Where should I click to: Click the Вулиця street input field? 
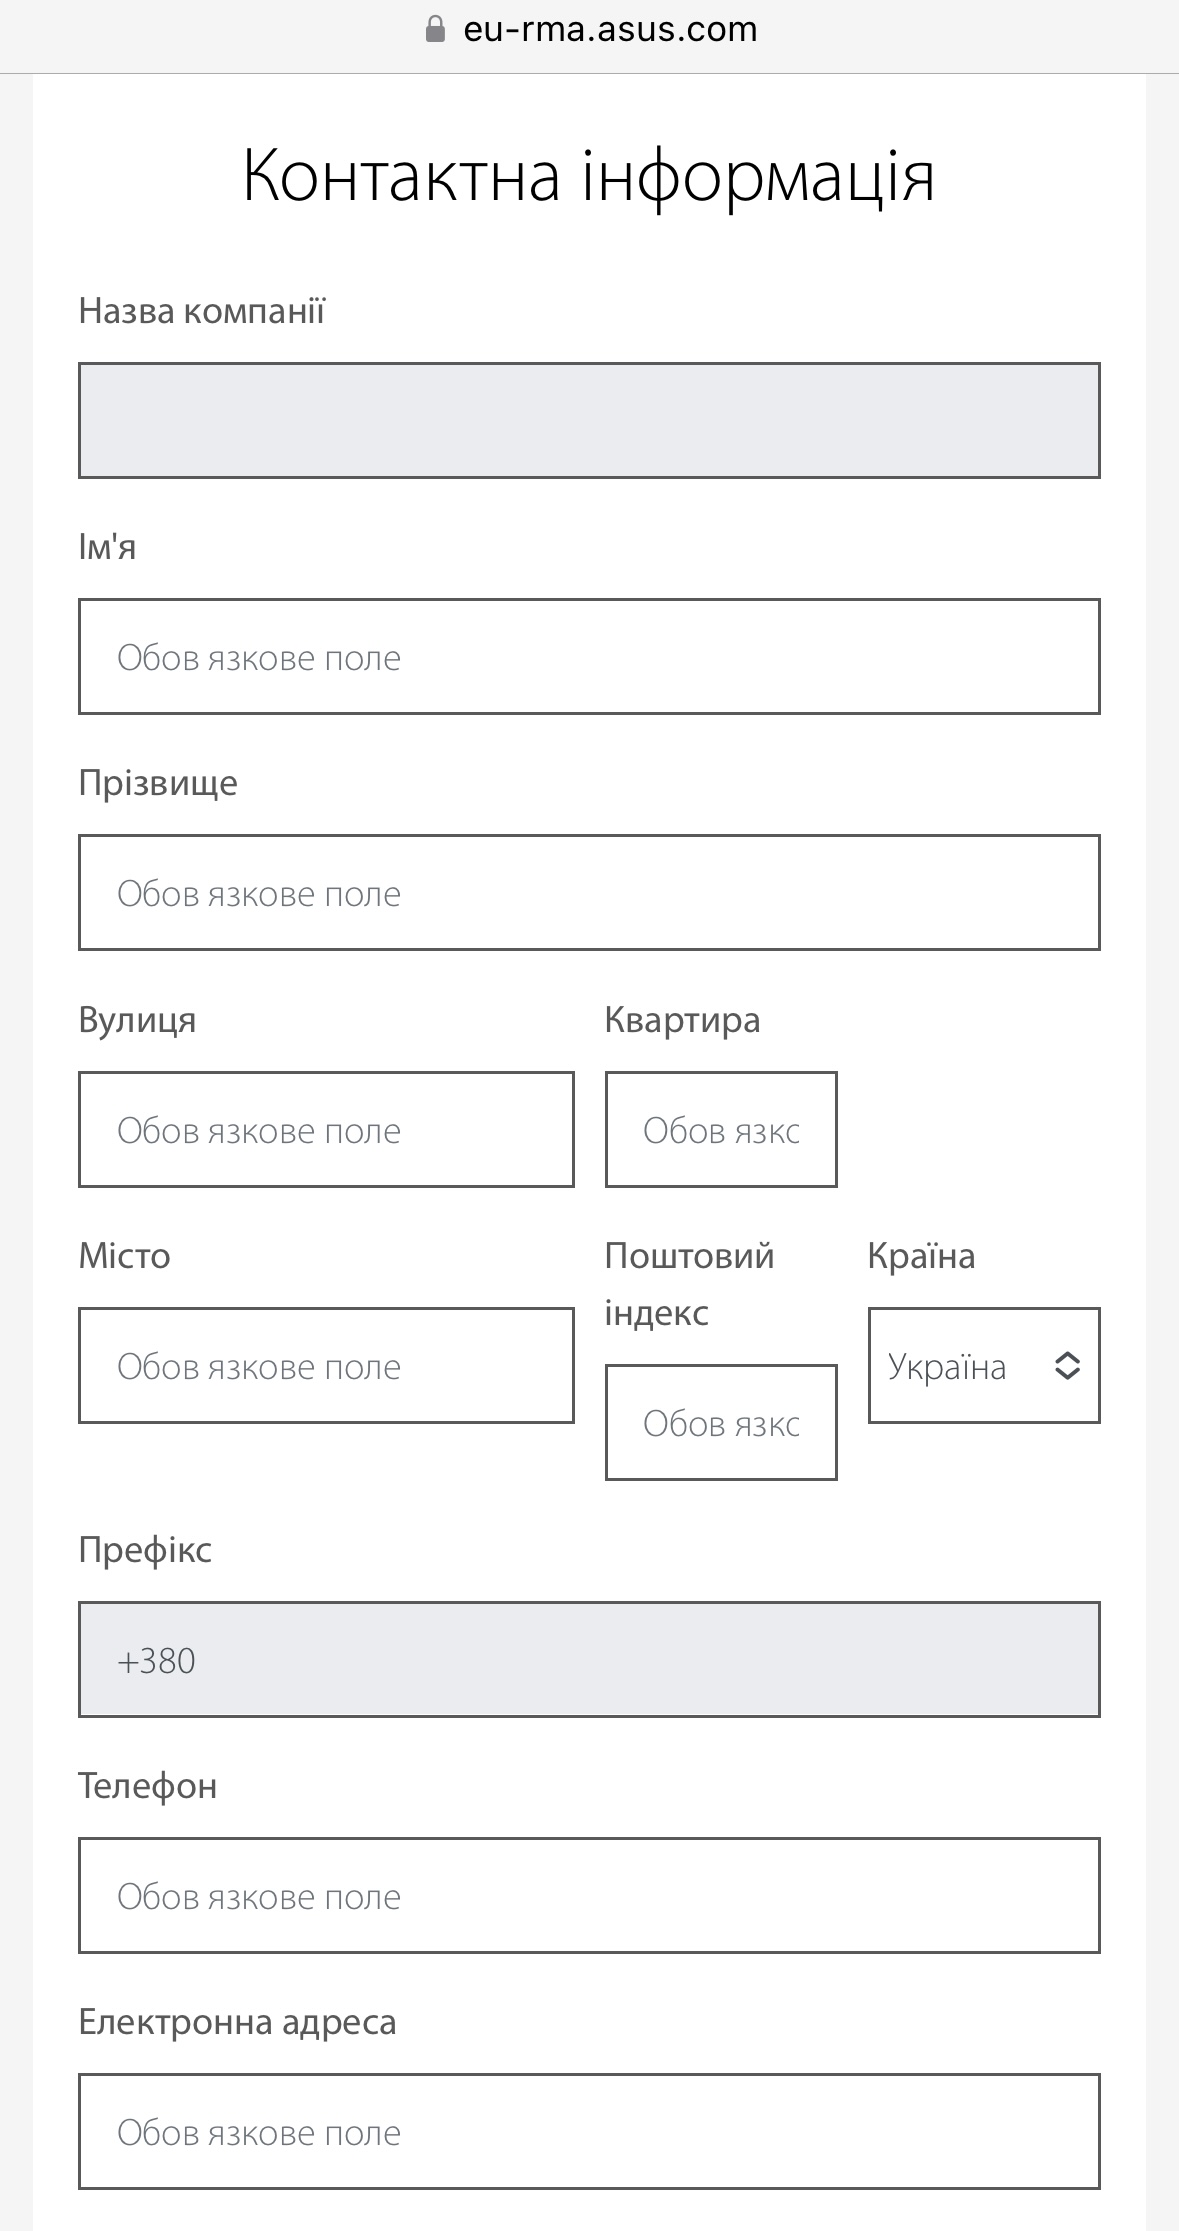coord(326,1129)
